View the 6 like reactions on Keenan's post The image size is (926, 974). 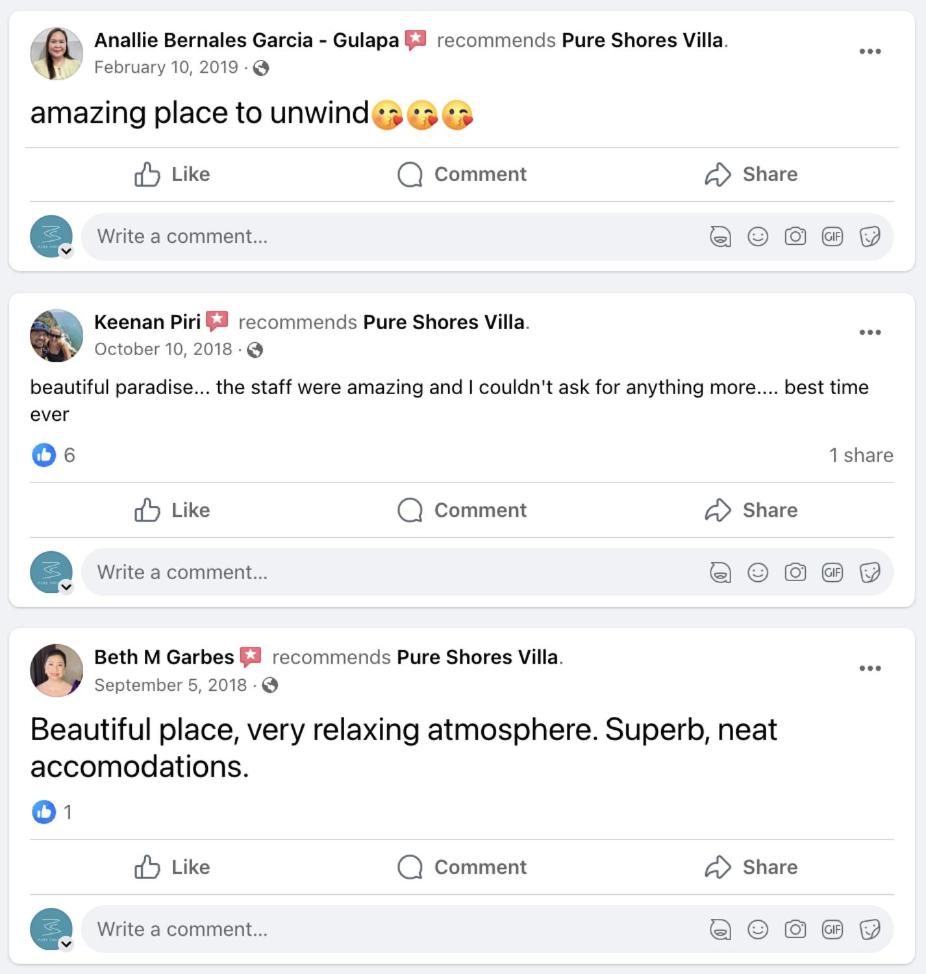53,455
